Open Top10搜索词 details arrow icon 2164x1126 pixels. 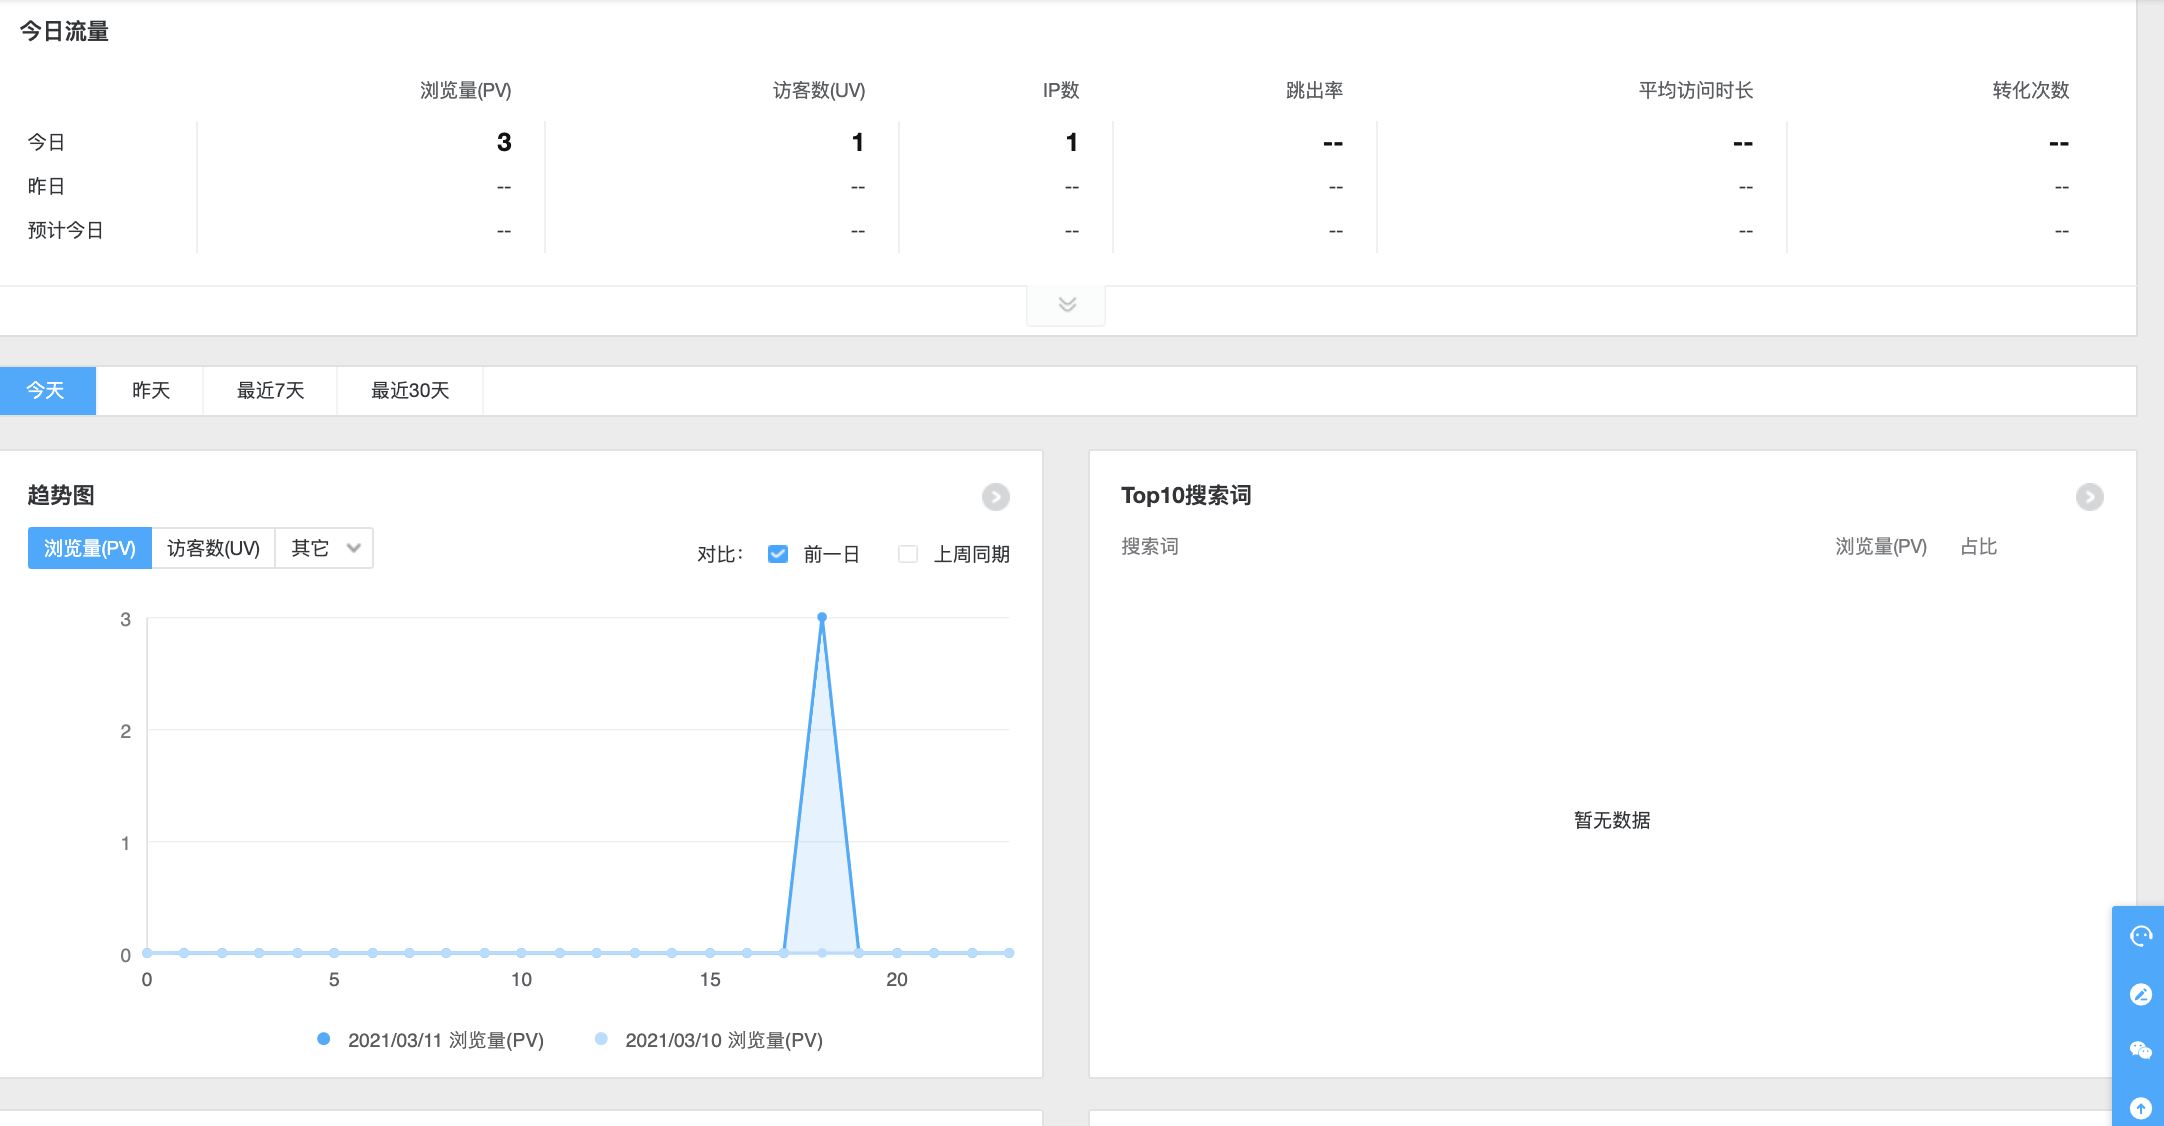tap(2089, 497)
